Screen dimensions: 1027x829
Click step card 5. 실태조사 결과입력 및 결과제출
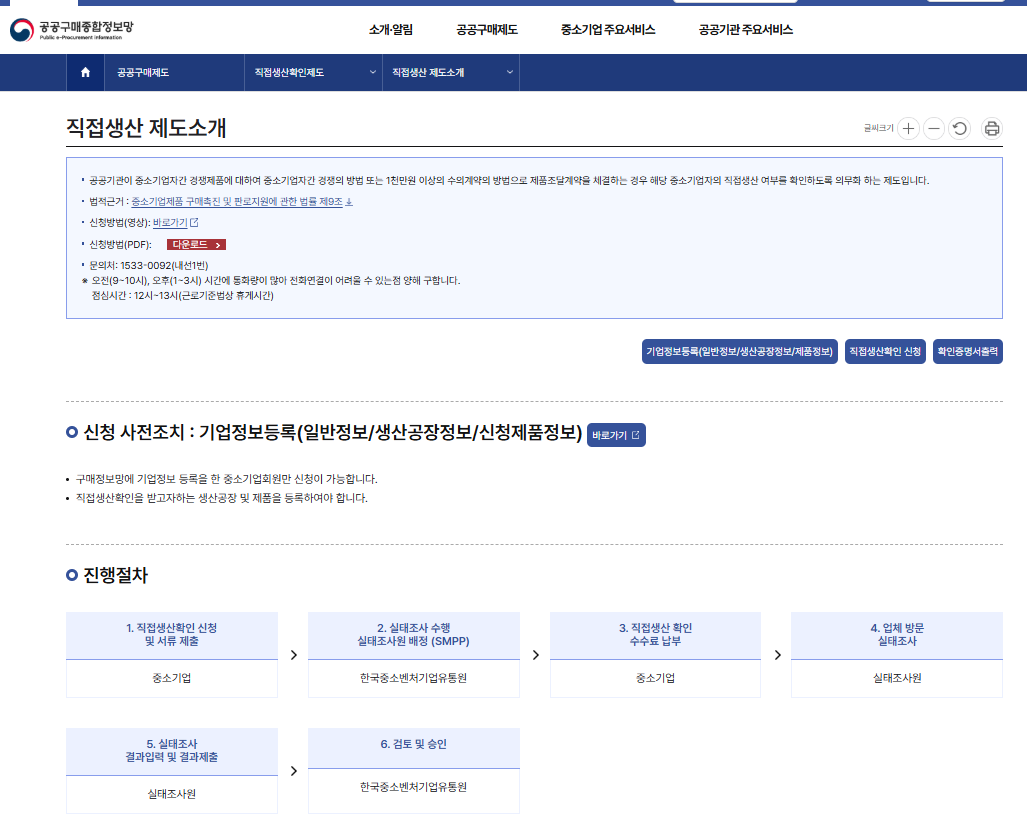tap(172, 771)
